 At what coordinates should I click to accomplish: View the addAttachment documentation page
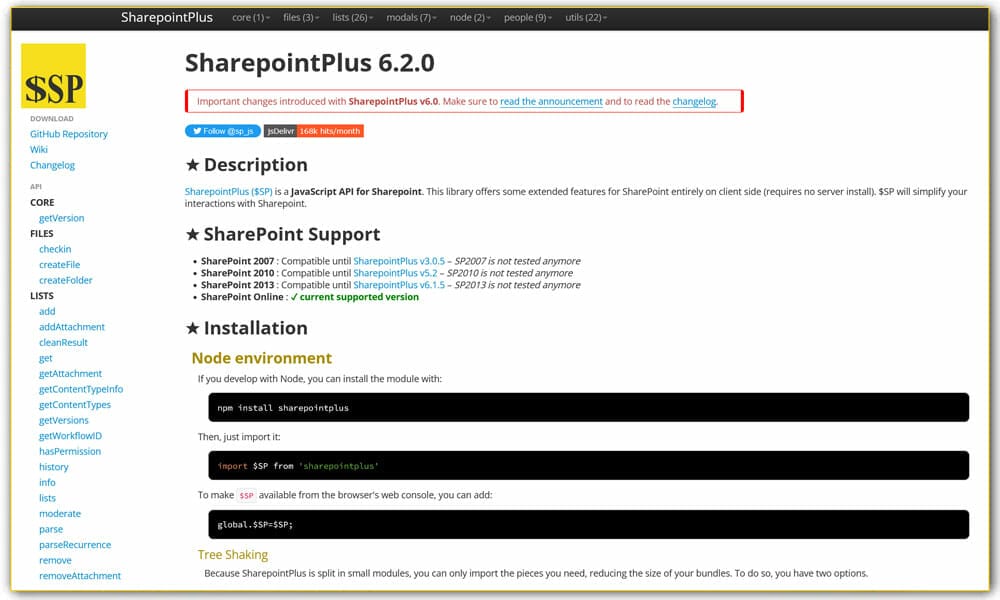coord(72,326)
